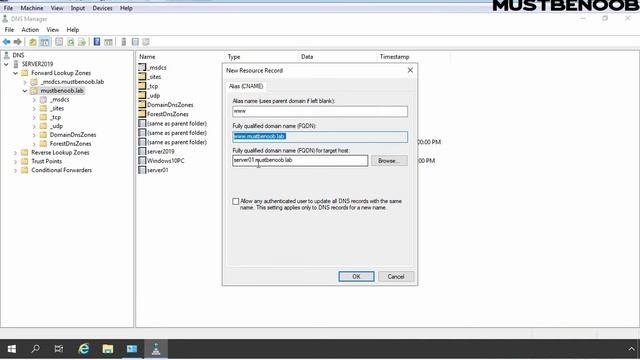Image resolution: width=640 pixels, height=360 pixels.
Task: Expand the Trust Points node
Action: [x=16, y=162]
